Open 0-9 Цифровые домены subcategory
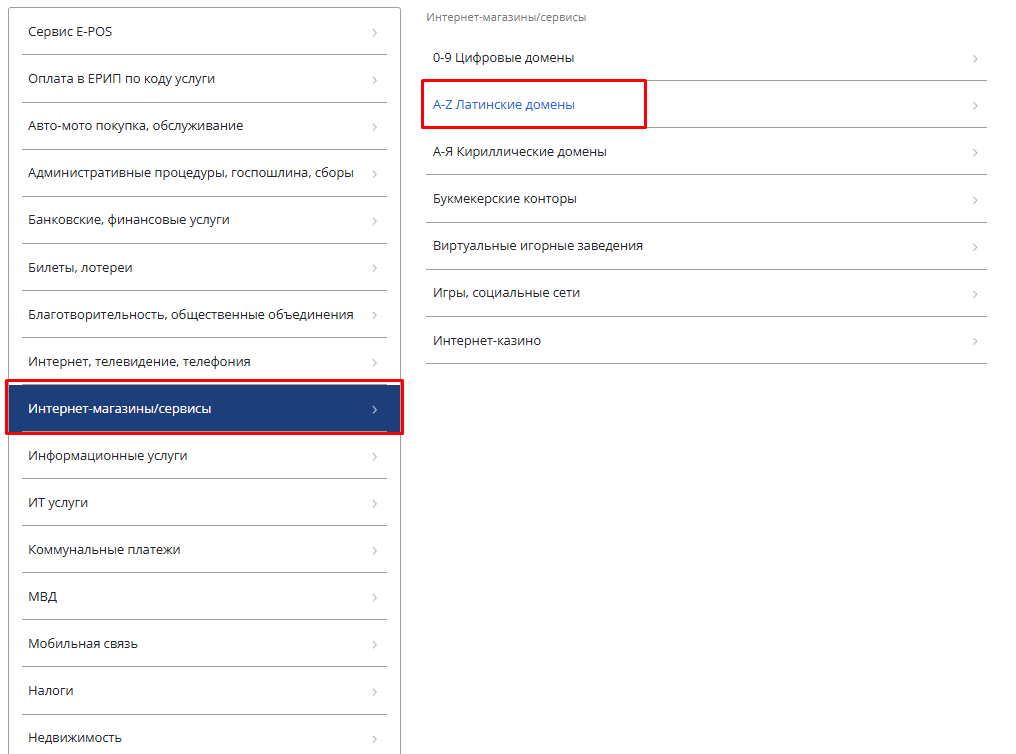 click(706, 58)
